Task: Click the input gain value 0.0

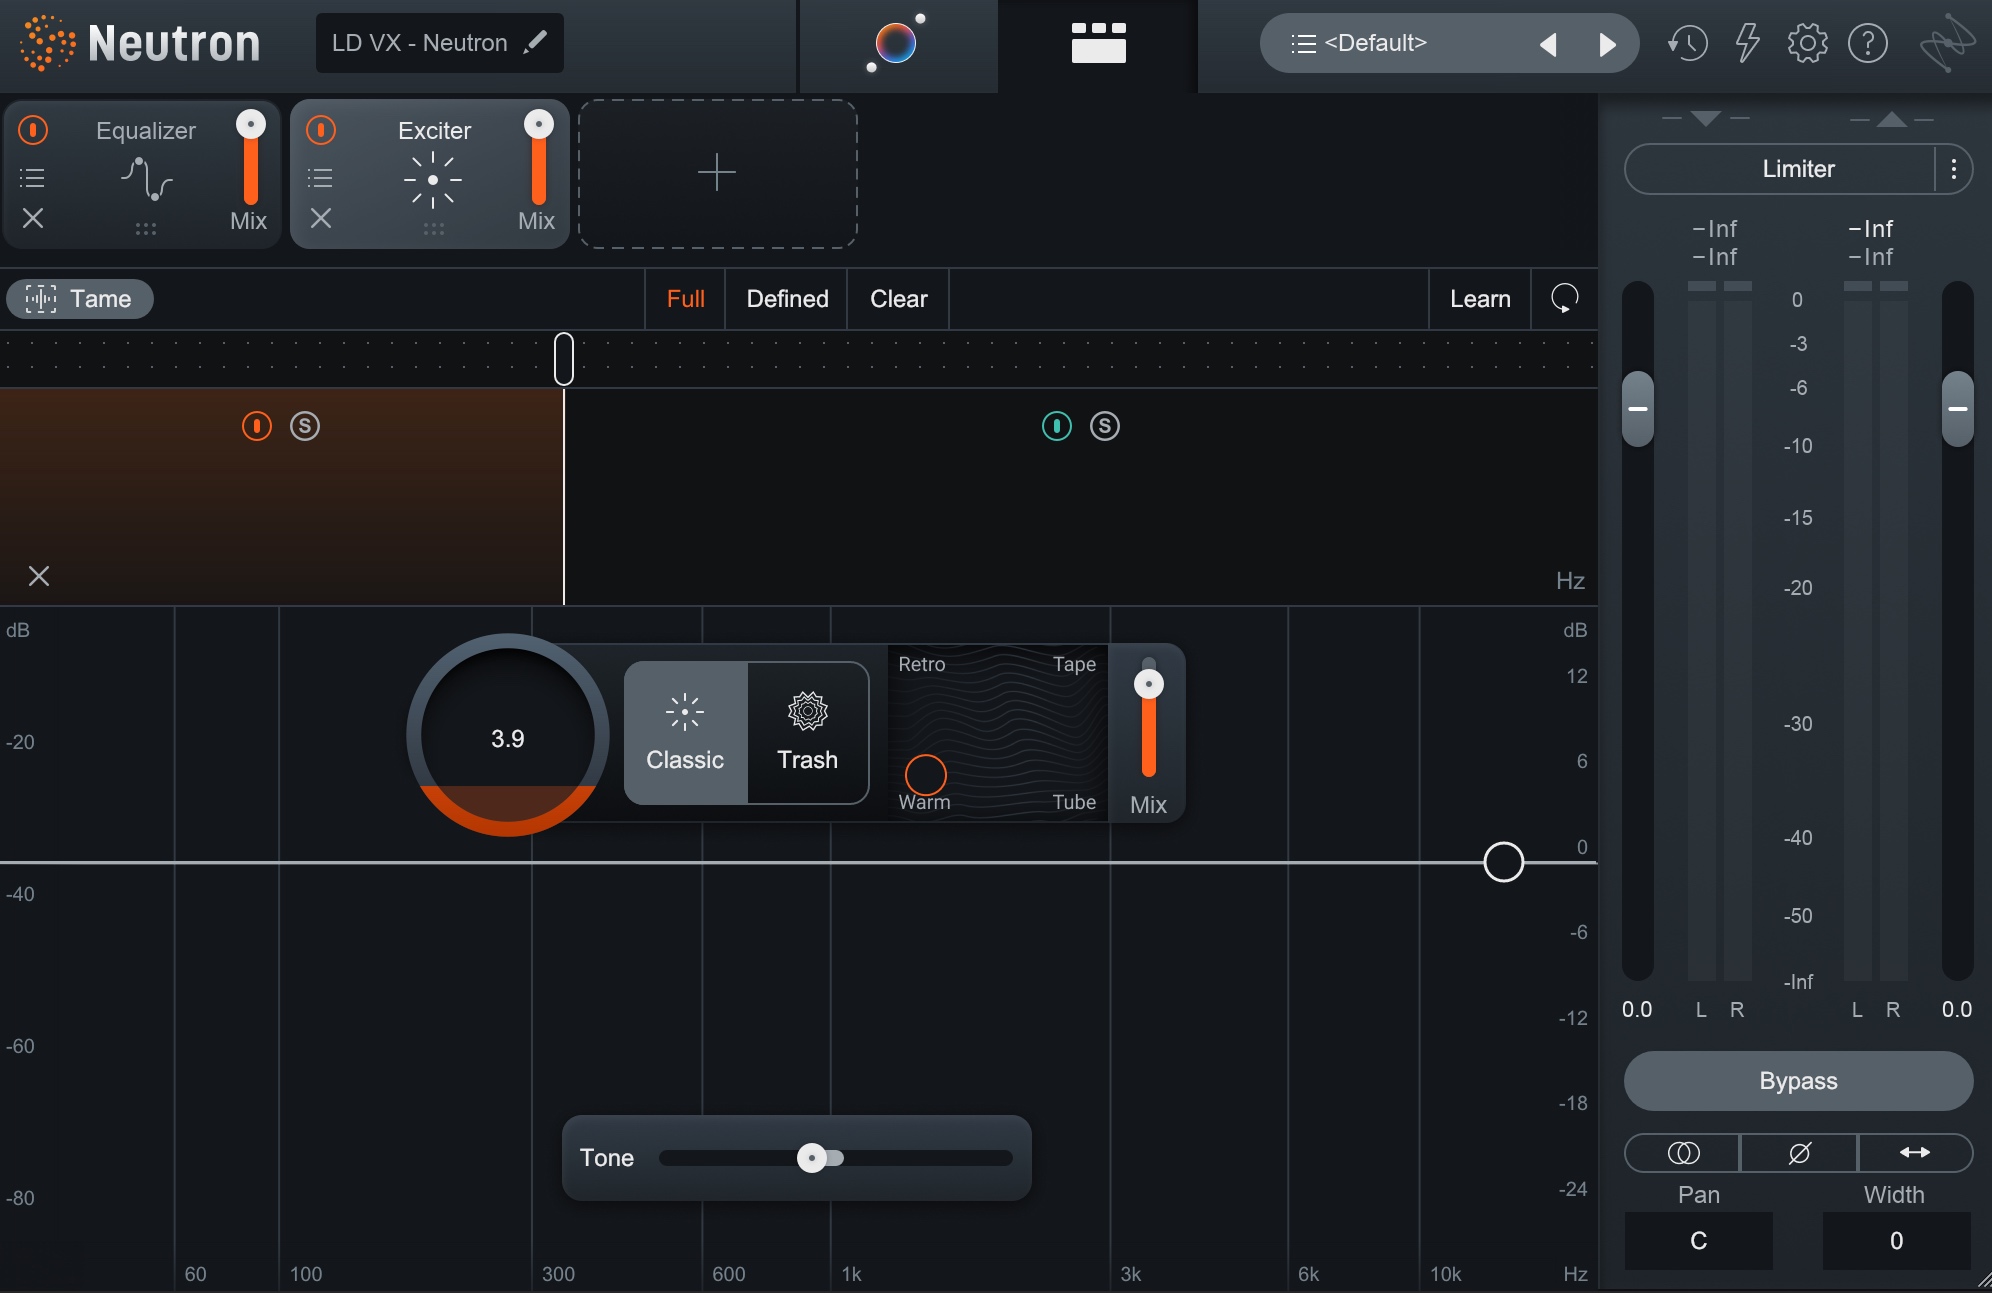Action: click(1637, 1010)
